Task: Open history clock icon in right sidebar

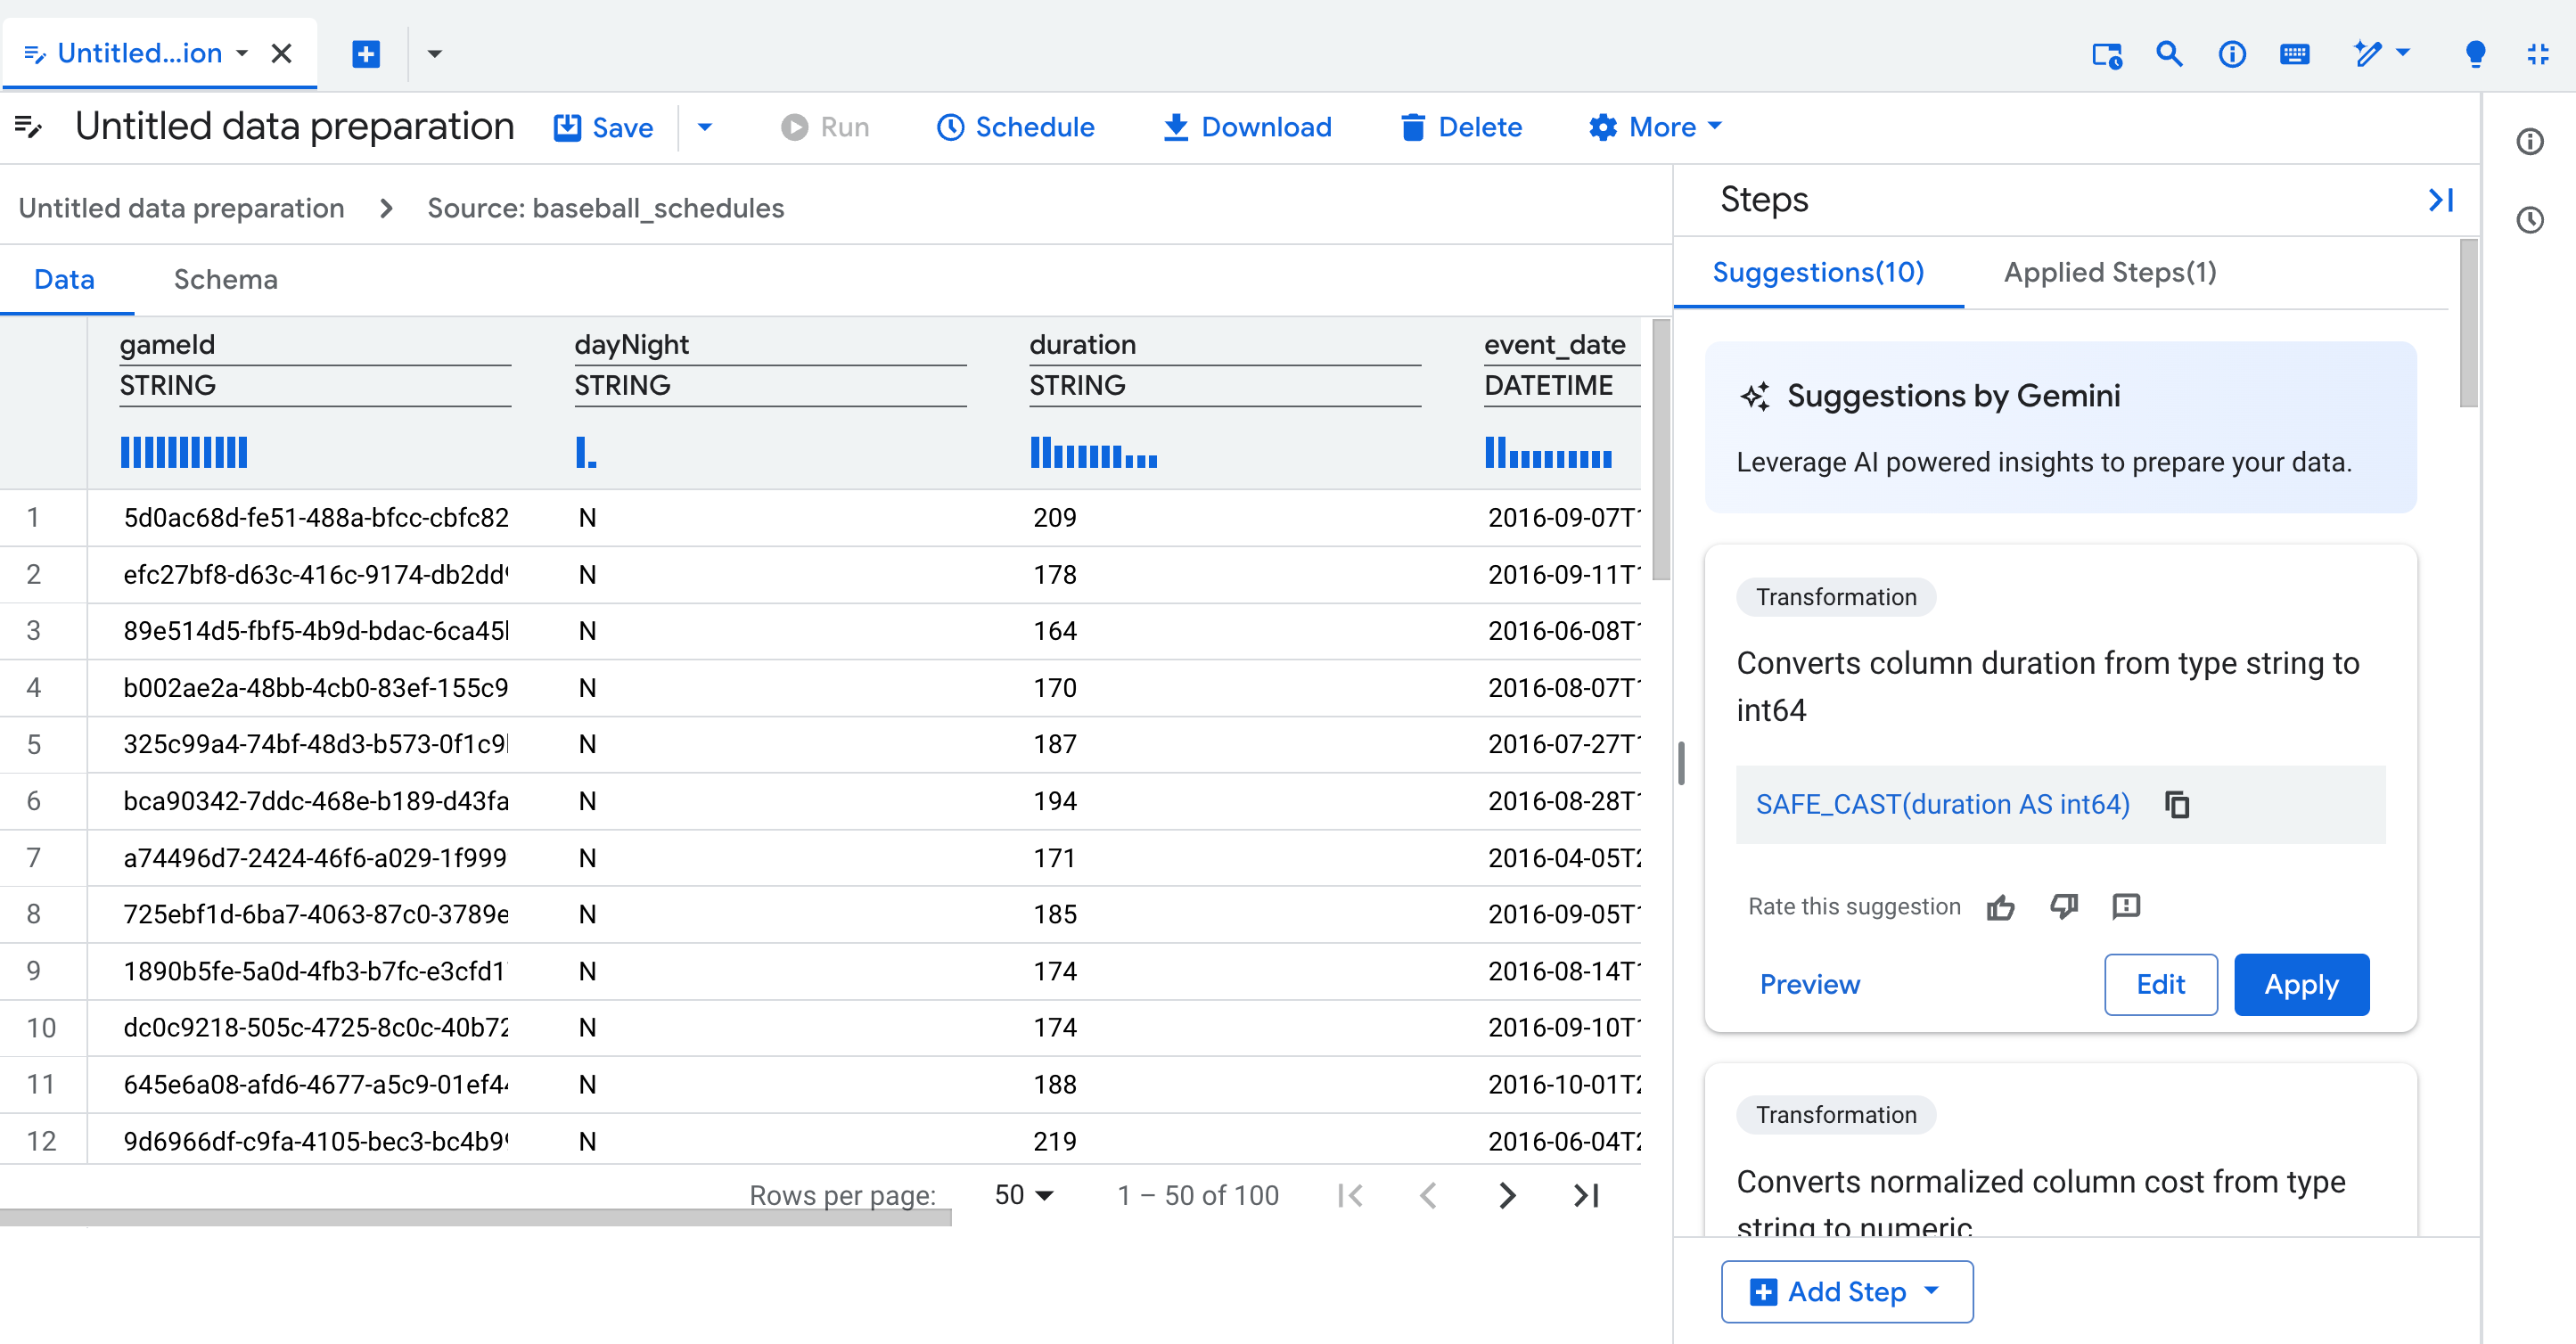Action: (x=2530, y=220)
